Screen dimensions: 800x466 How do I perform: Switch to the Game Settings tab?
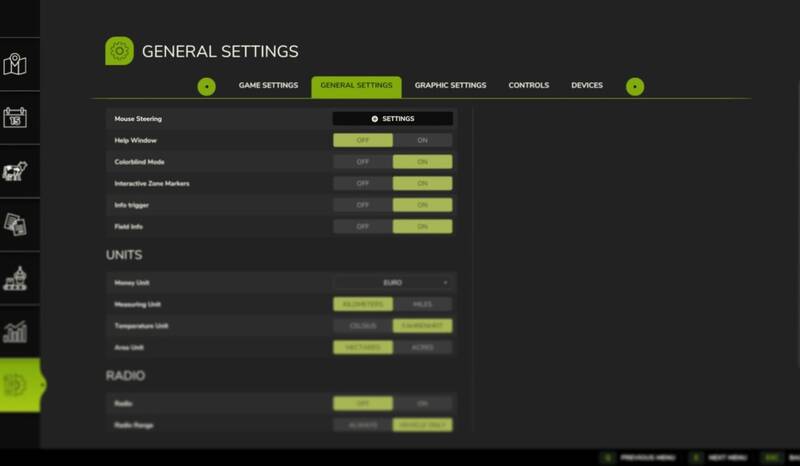tap(268, 86)
